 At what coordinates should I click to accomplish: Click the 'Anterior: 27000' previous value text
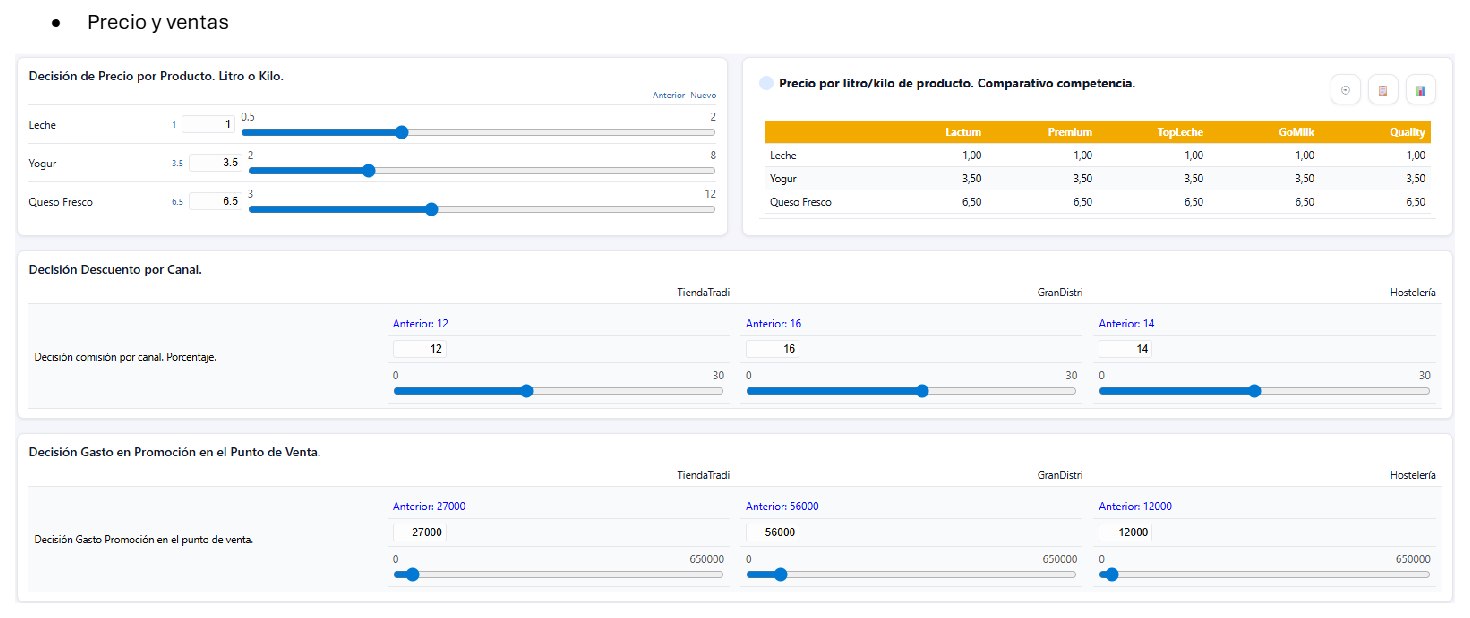[429, 506]
